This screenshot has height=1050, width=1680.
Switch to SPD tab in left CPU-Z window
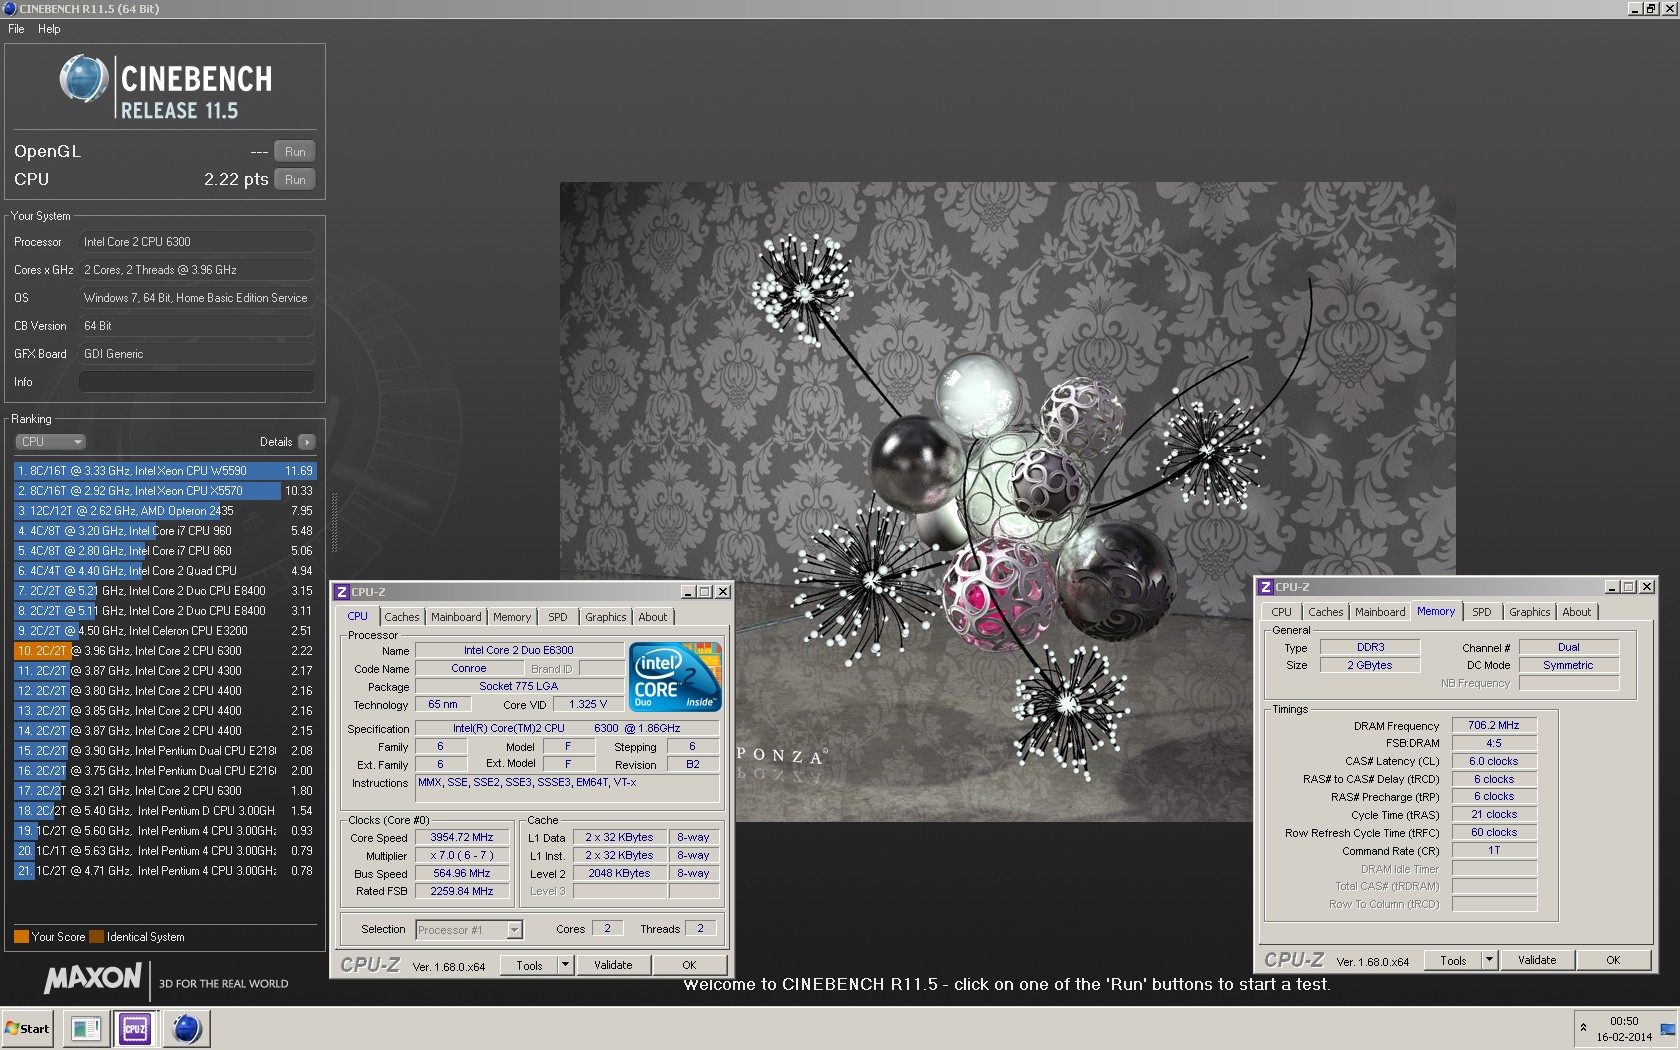pyautogui.click(x=558, y=617)
